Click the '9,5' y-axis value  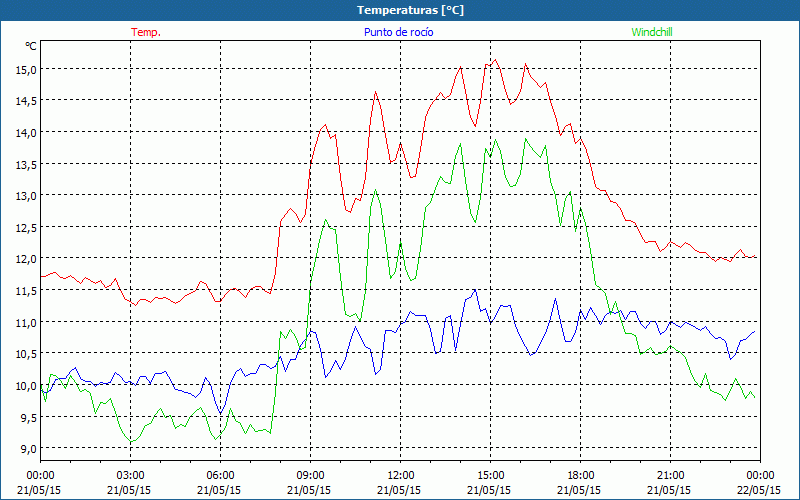pyautogui.click(x=29, y=417)
